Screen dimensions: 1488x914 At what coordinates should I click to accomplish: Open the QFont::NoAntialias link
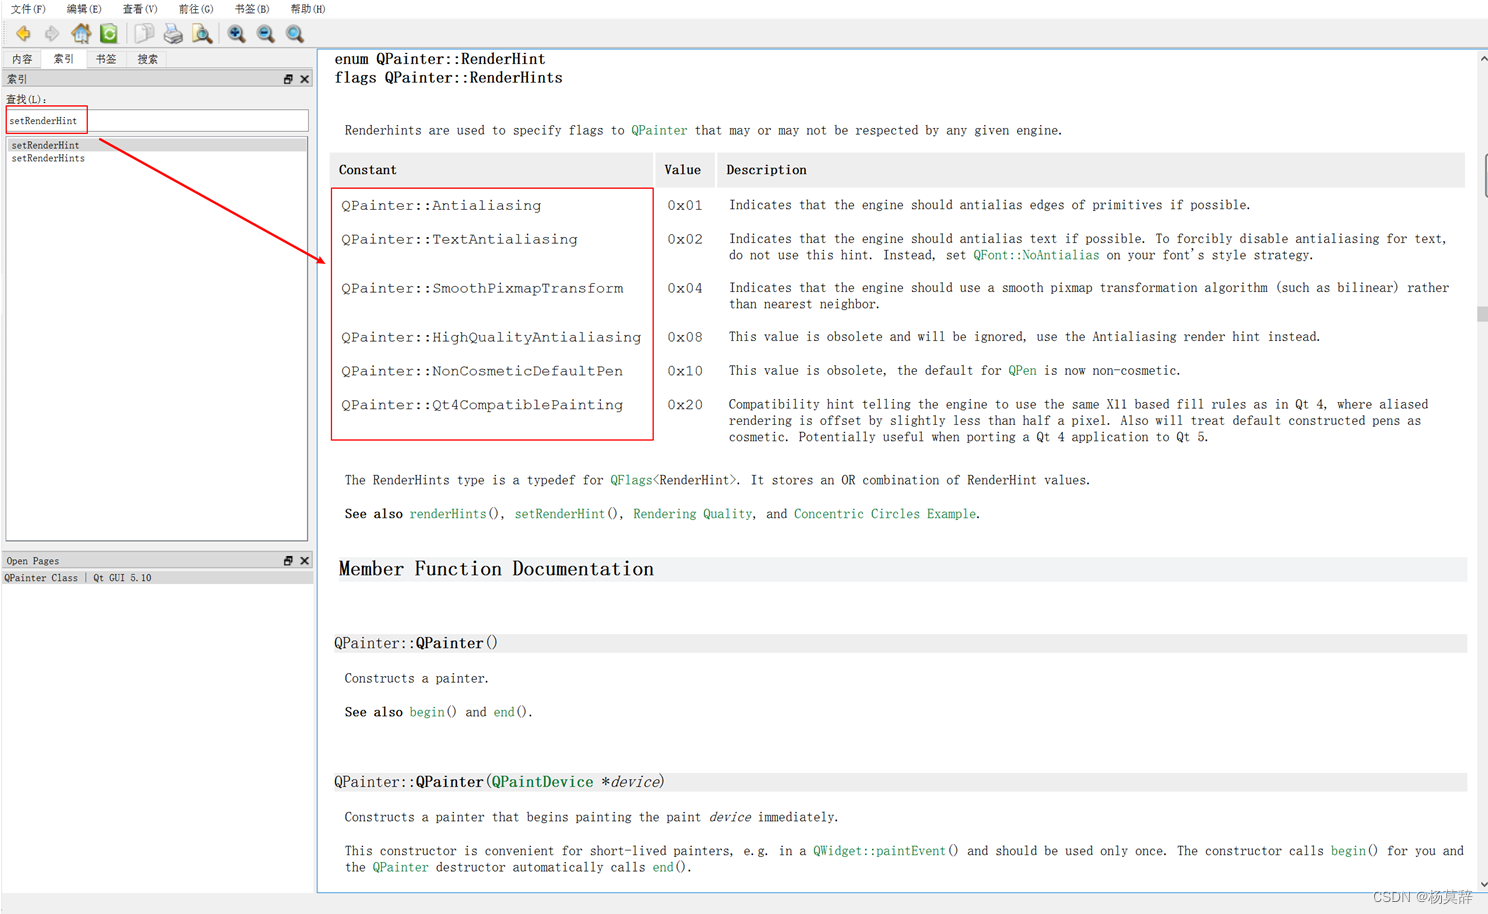click(x=1036, y=255)
